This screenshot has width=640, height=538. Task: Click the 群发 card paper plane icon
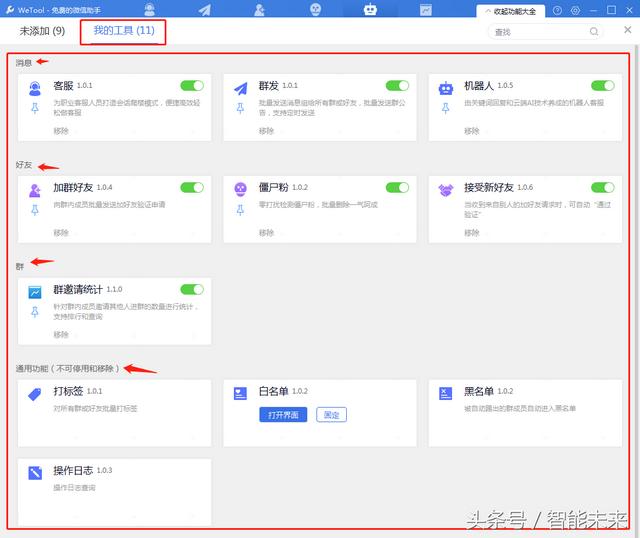[x=240, y=88]
